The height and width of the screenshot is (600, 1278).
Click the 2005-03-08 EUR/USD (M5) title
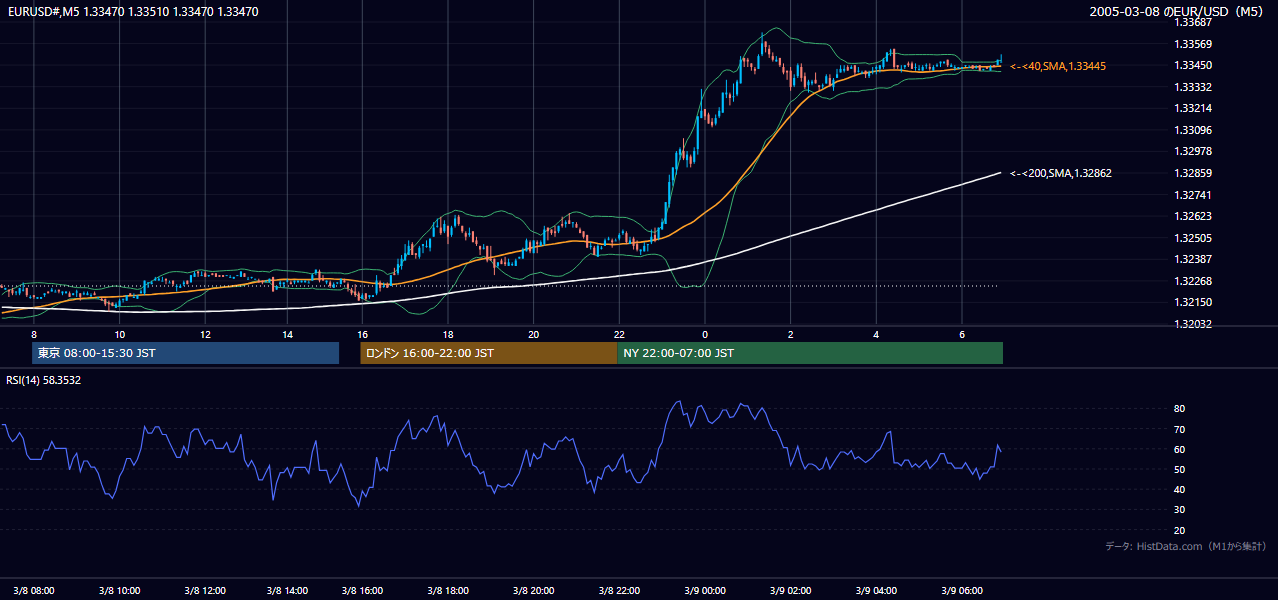(1177, 12)
